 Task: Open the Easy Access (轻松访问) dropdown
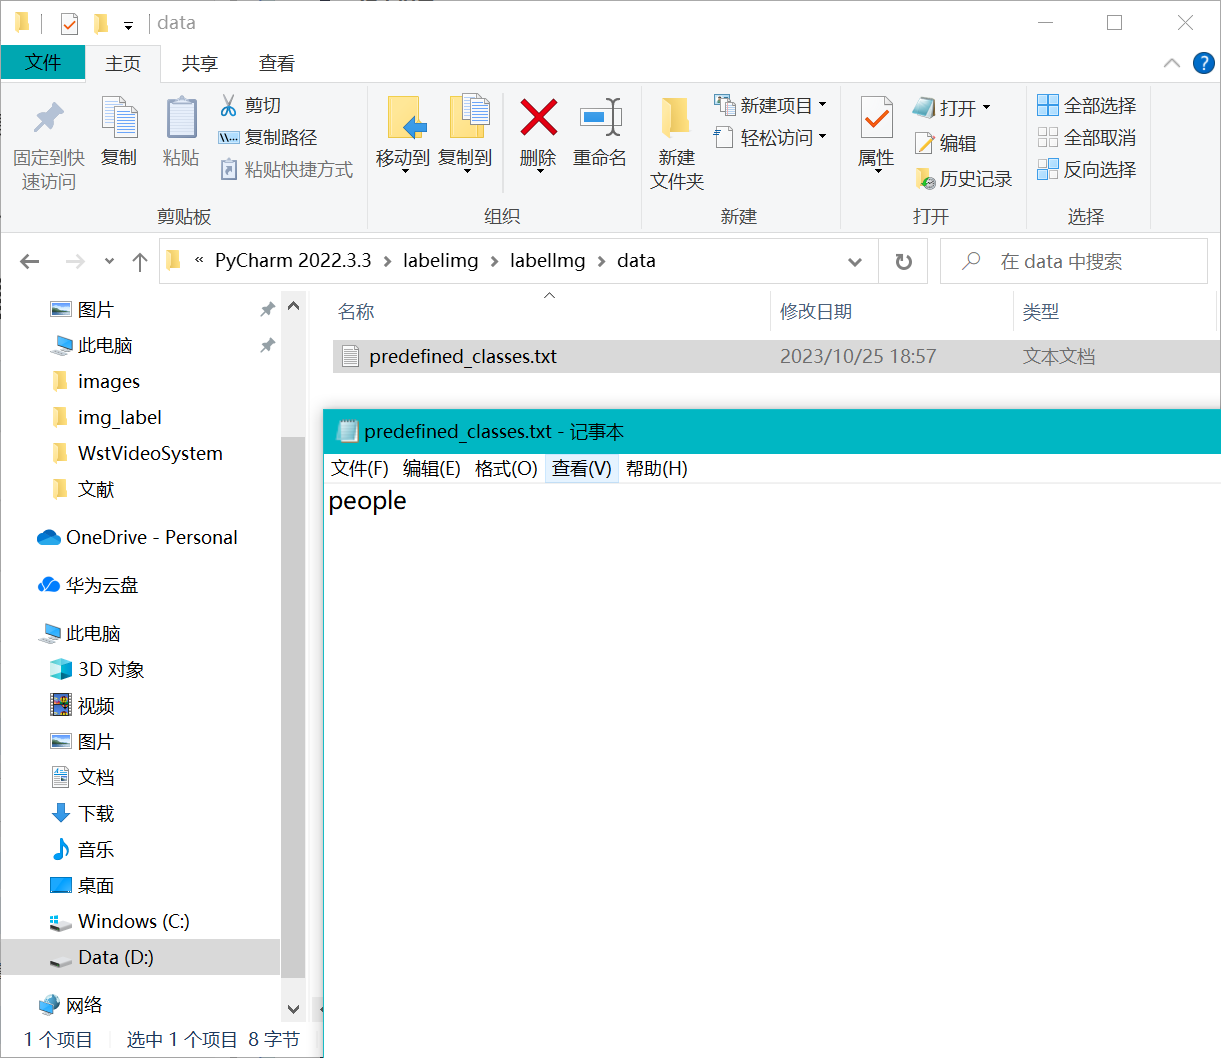coord(770,137)
